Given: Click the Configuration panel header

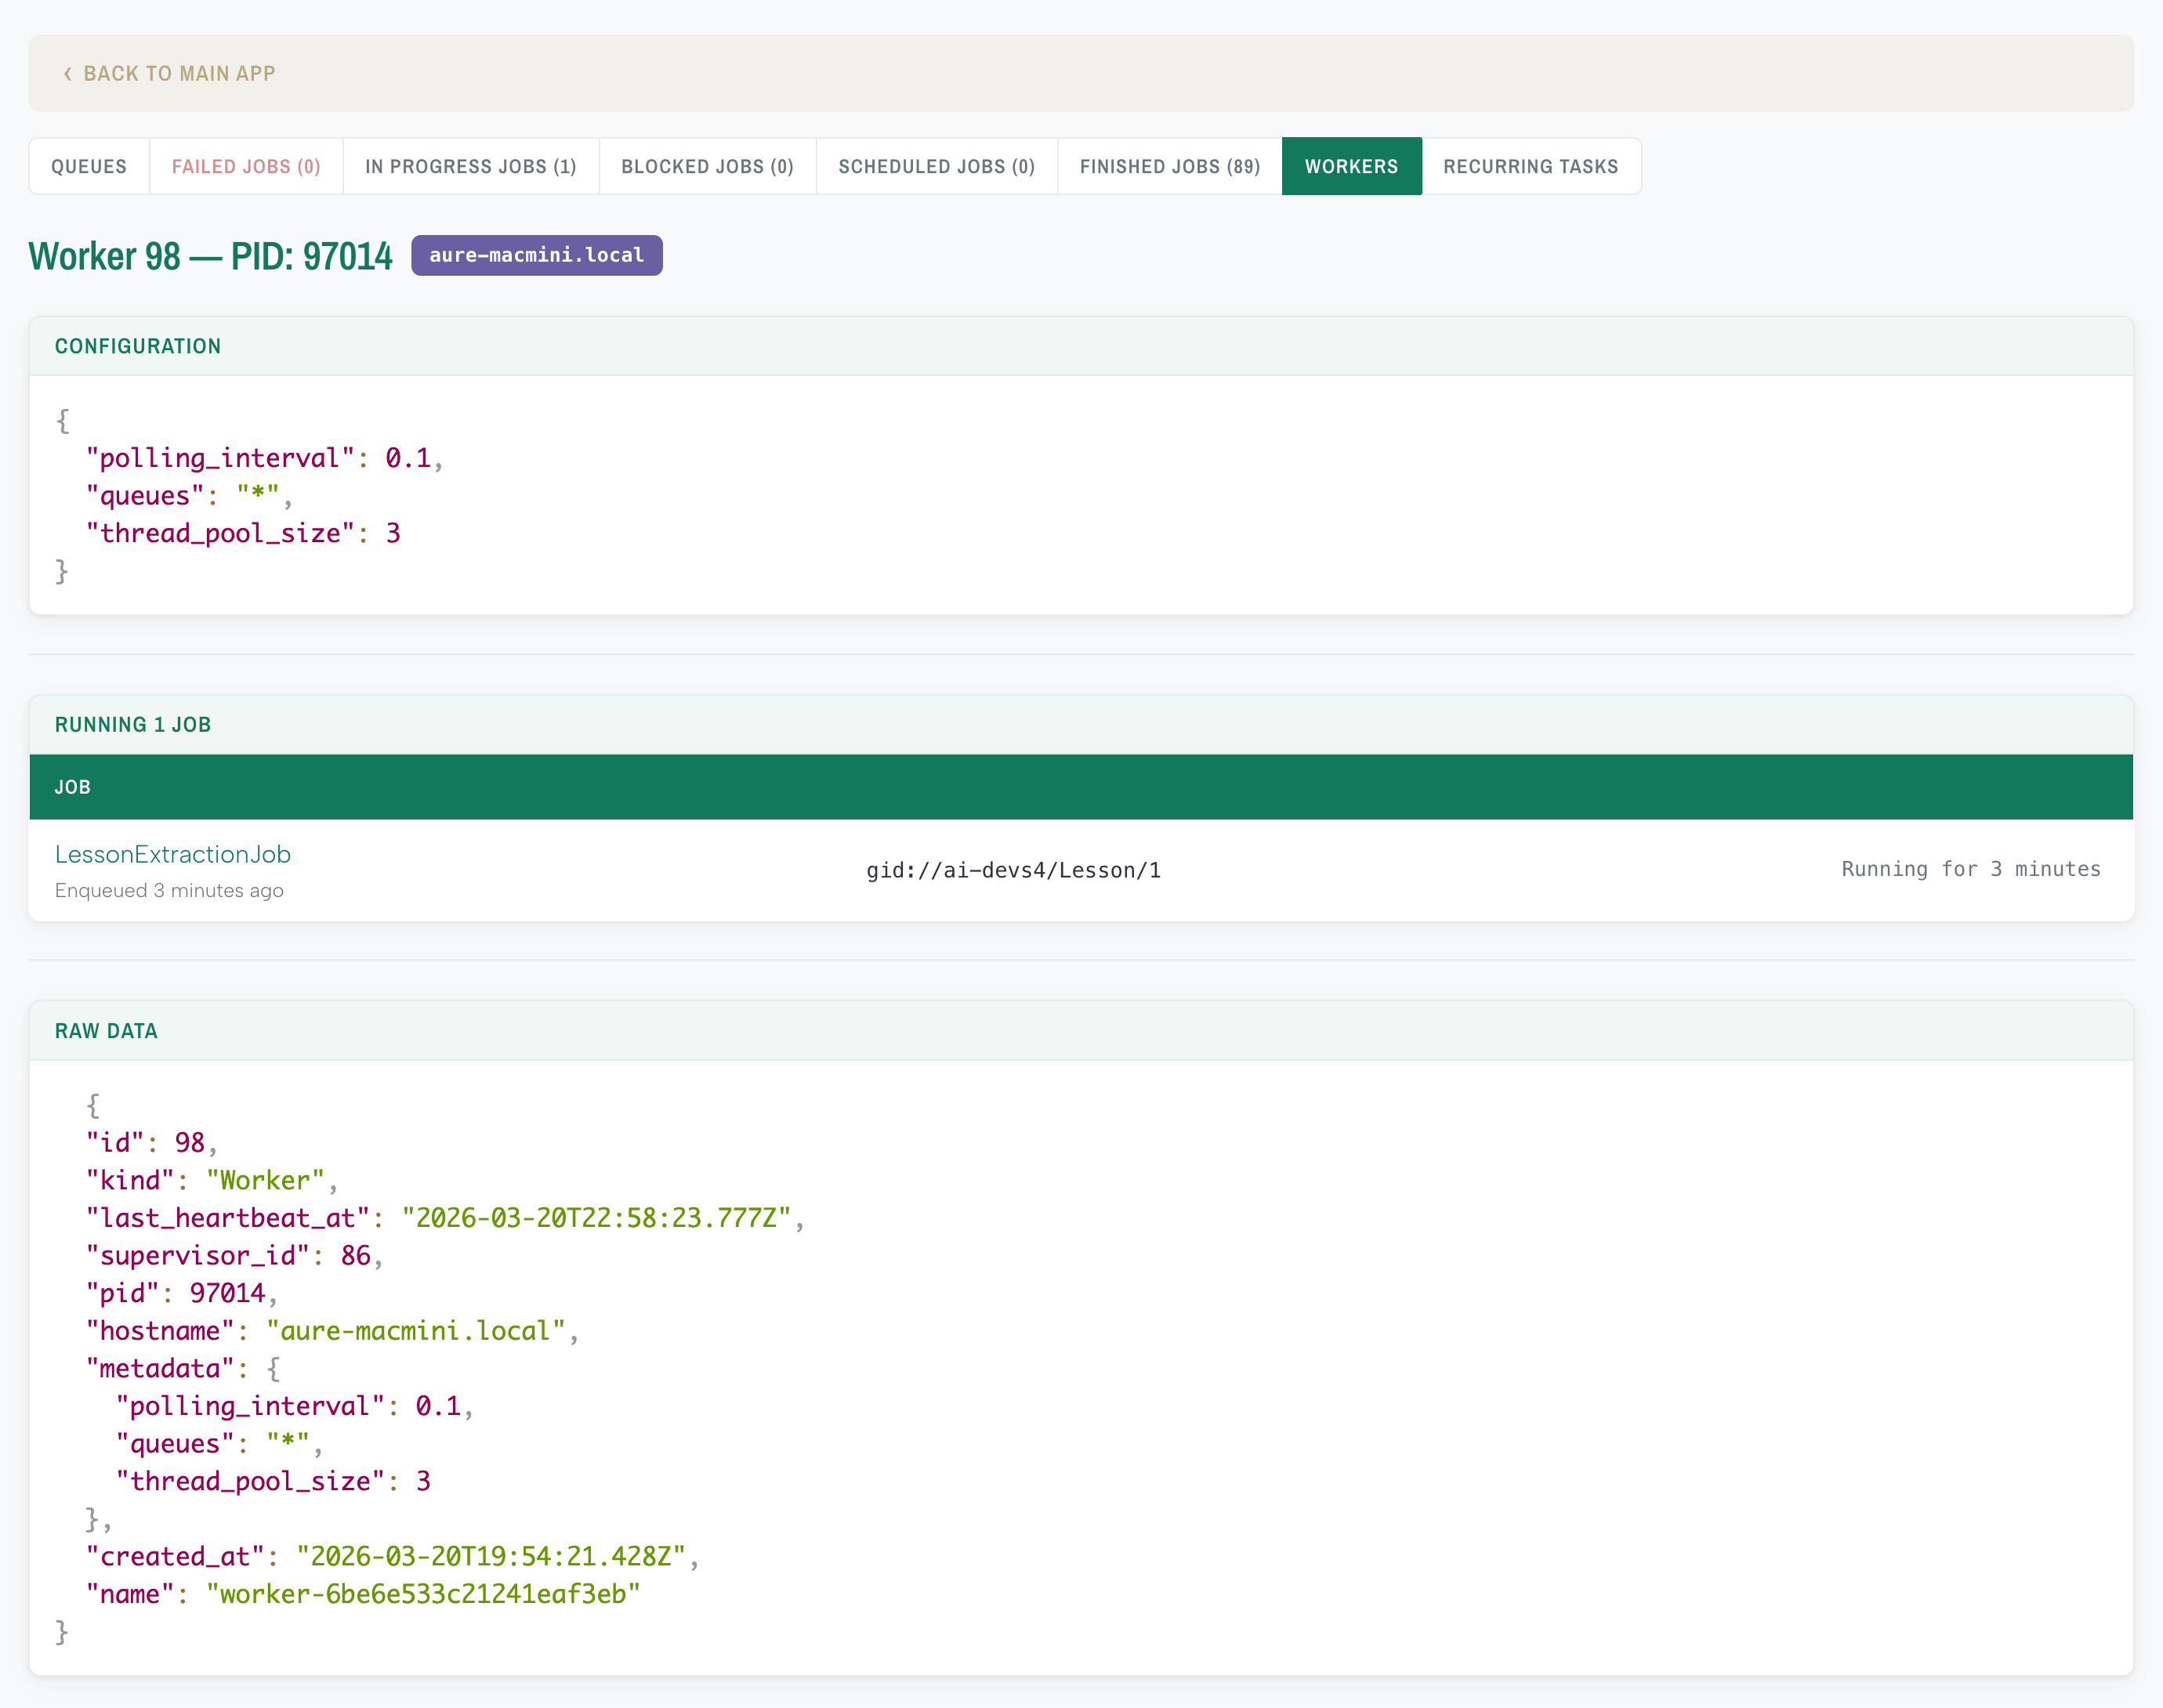Looking at the screenshot, I should pyautogui.click(x=138, y=346).
